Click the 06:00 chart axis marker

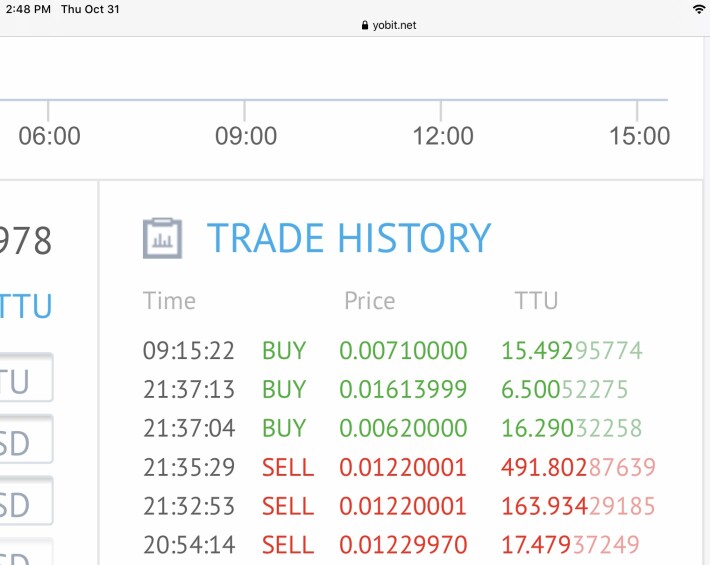click(x=49, y=136)
